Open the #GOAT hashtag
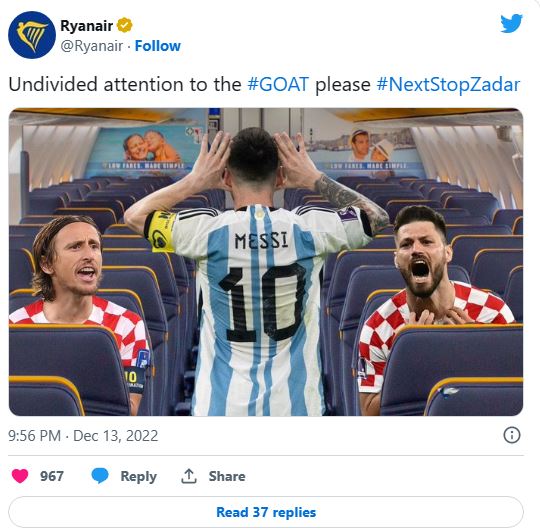This screenshot has height=530, width=540. pyautogui.click(x=278, y=84)
